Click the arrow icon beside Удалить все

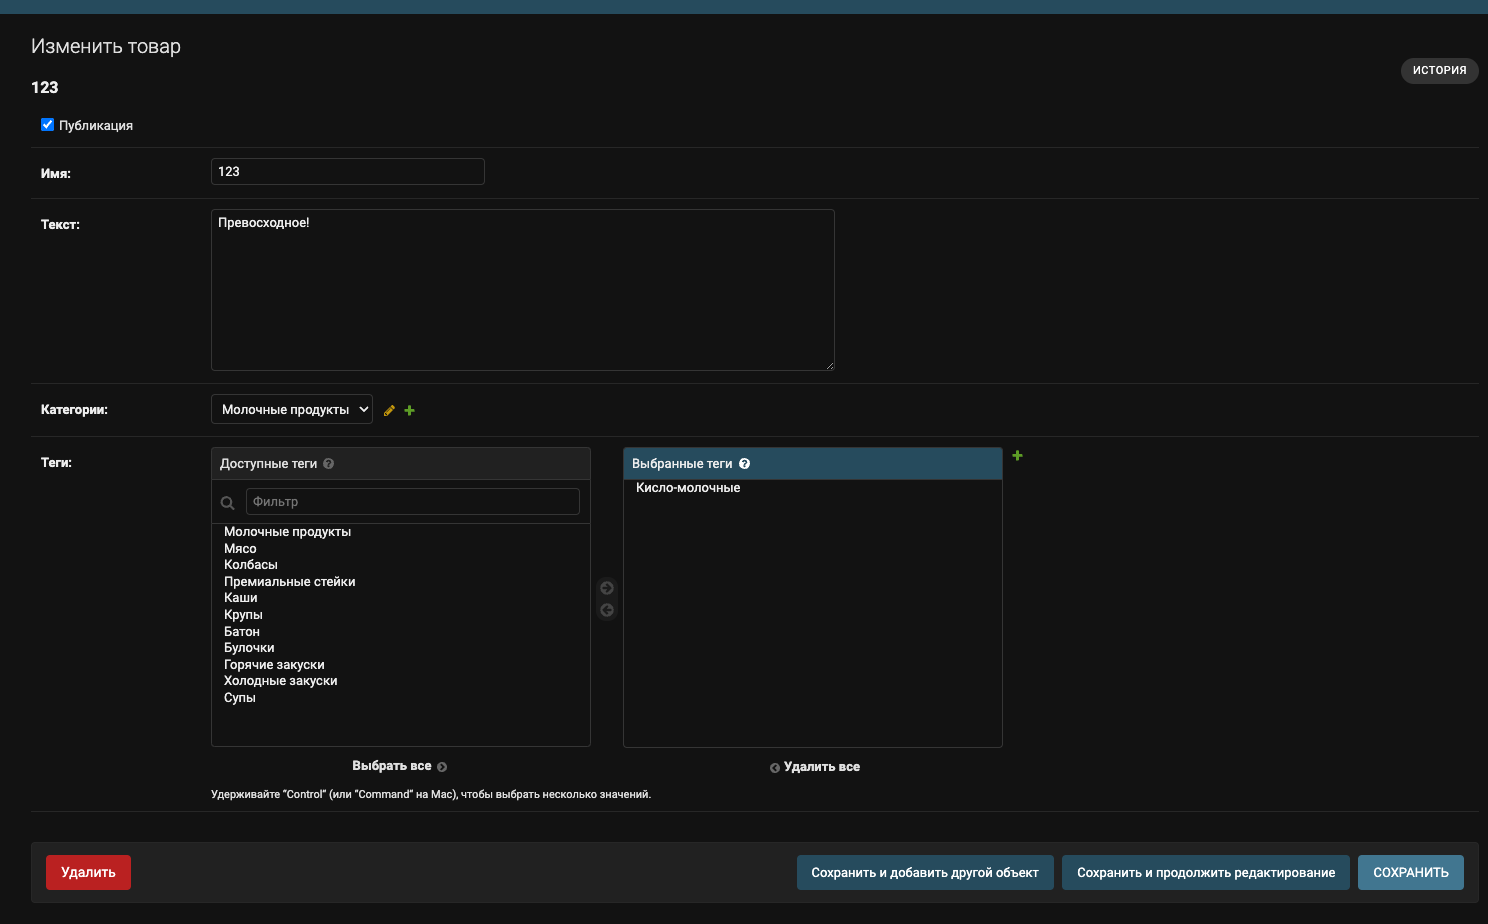pyautogui.click(x=775, y=767)
